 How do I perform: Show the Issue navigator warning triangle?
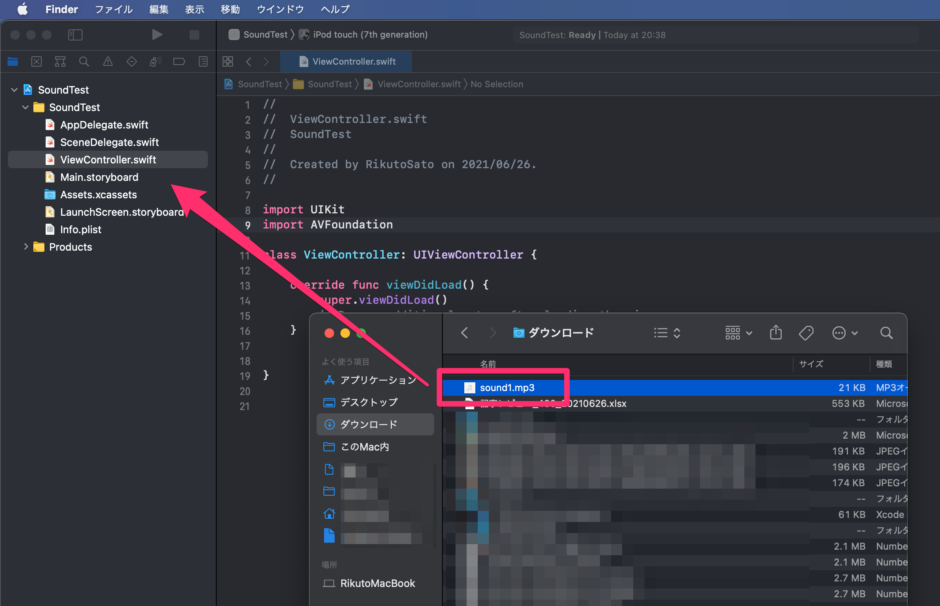tap(107, 61)
